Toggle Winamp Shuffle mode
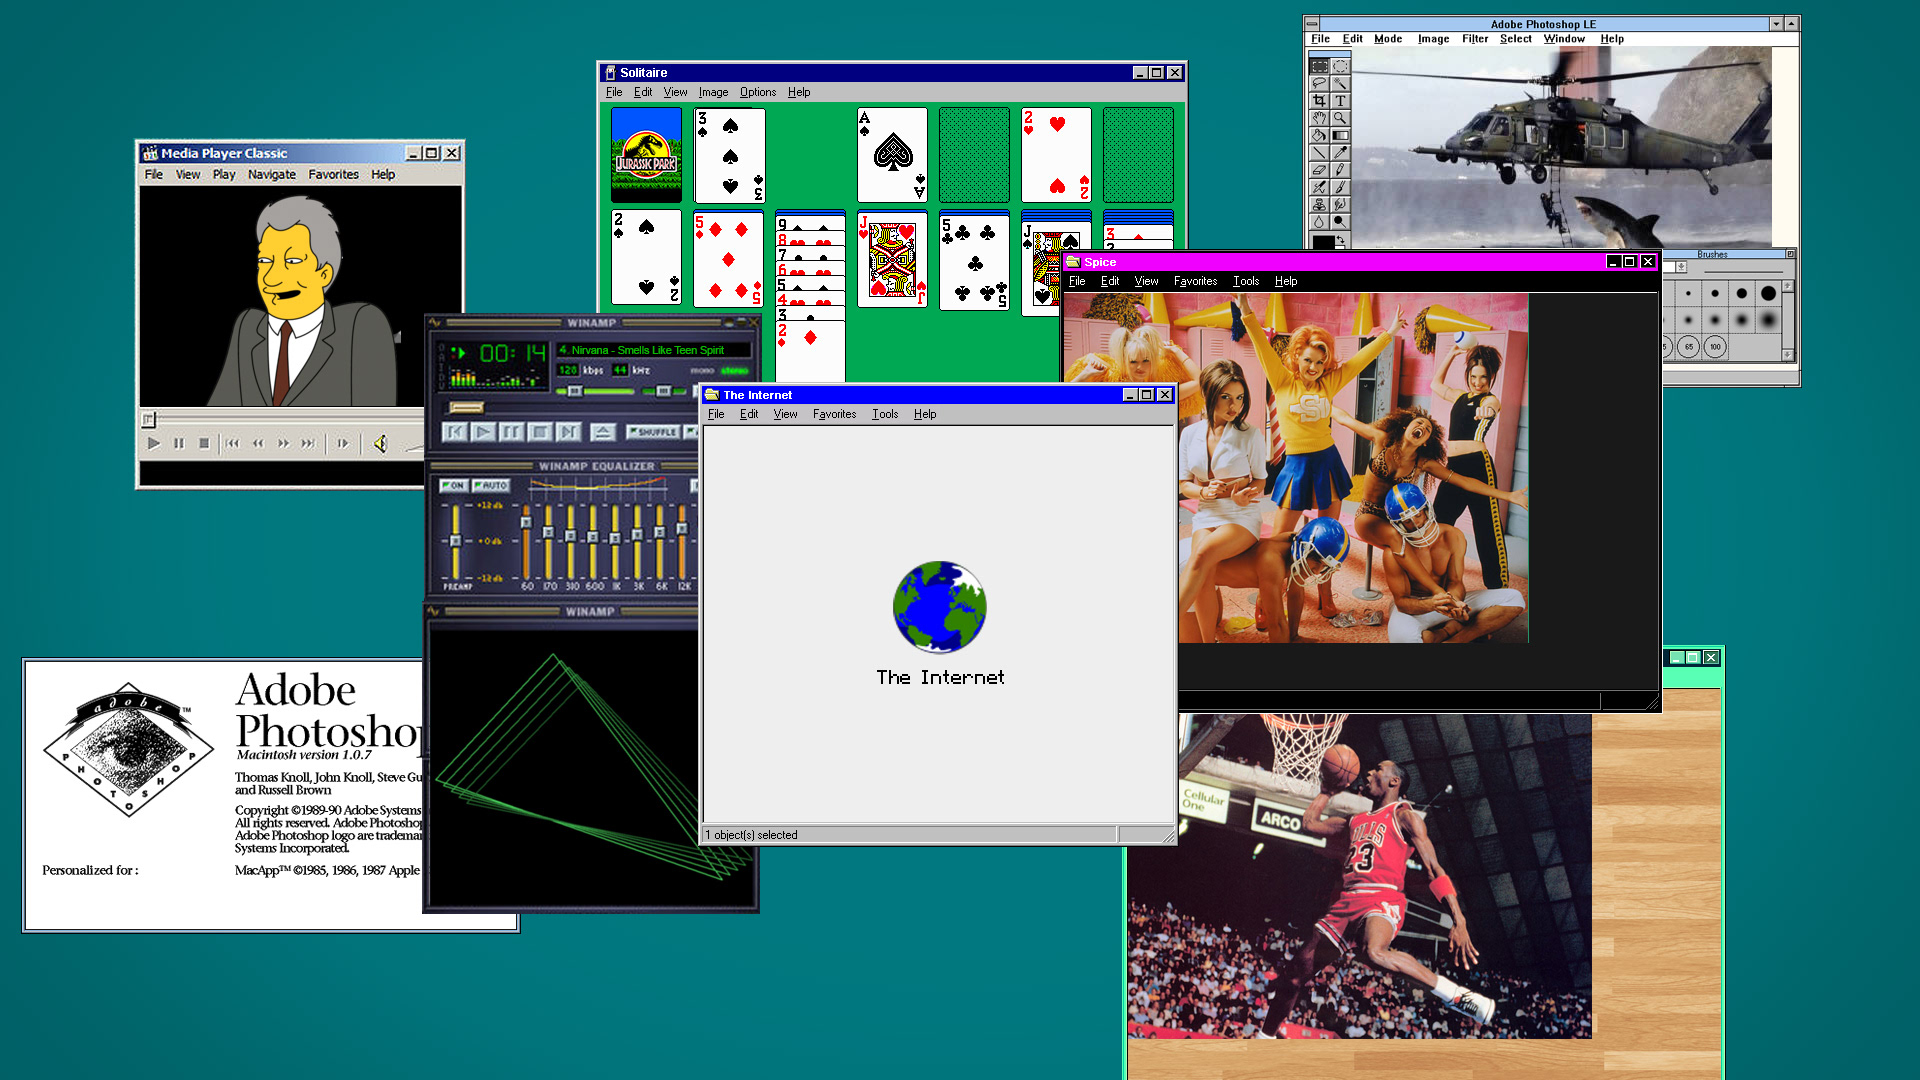 tap(654, 432)
